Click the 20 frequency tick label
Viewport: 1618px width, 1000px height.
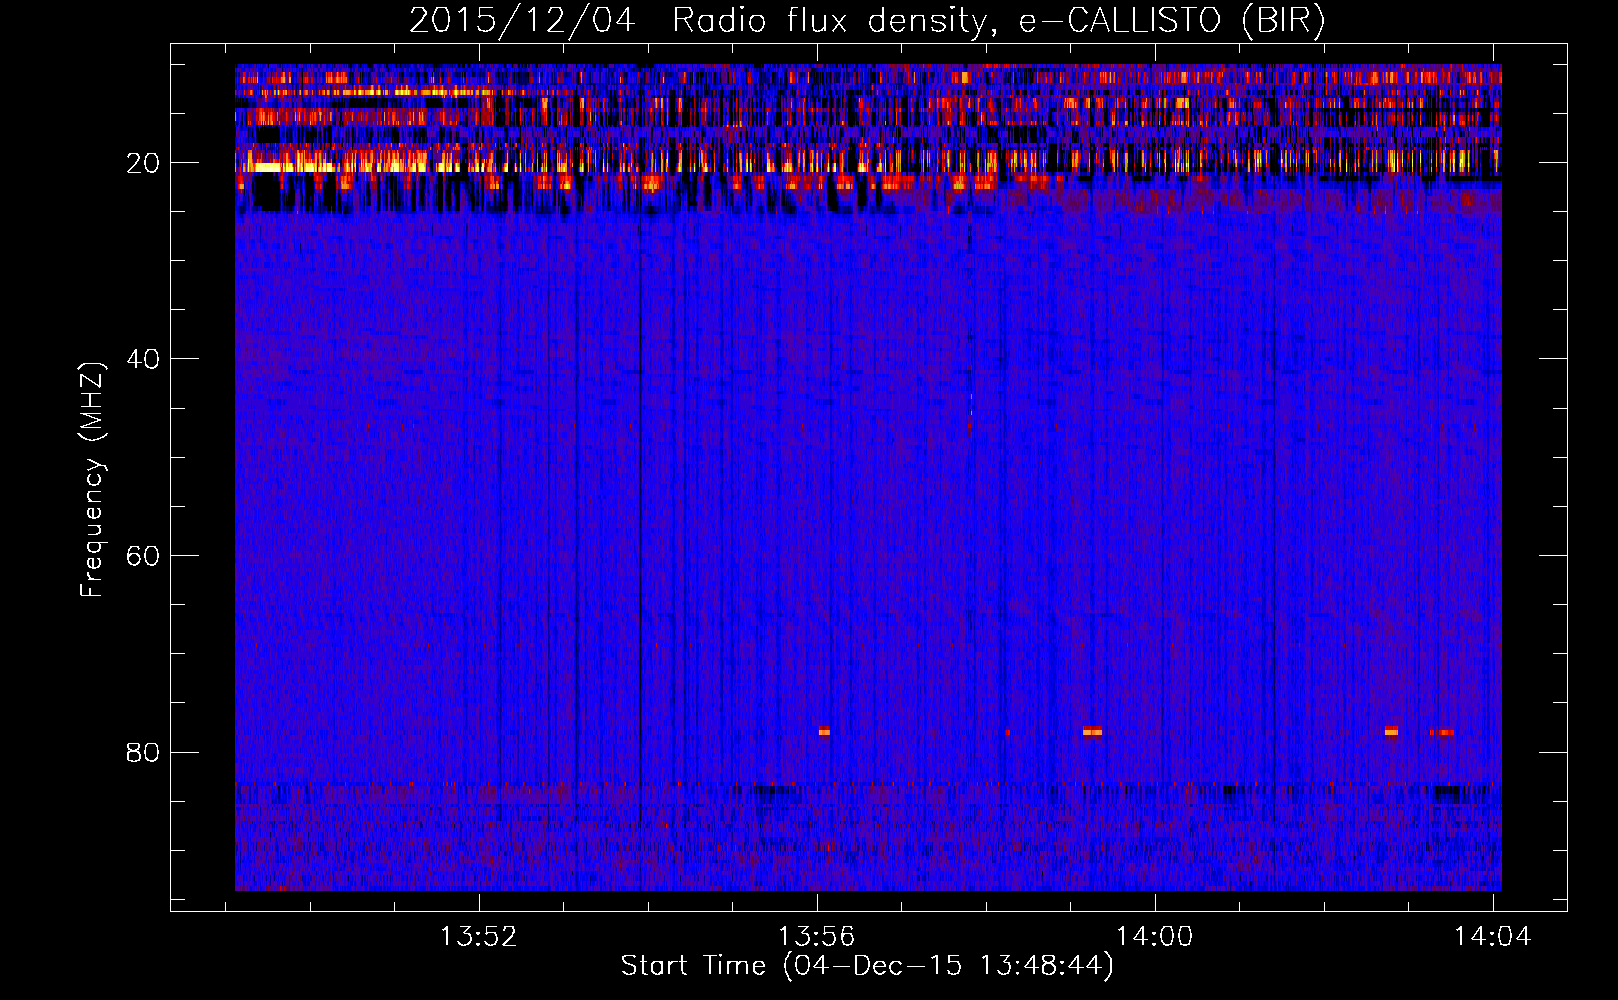coord(144,163)
